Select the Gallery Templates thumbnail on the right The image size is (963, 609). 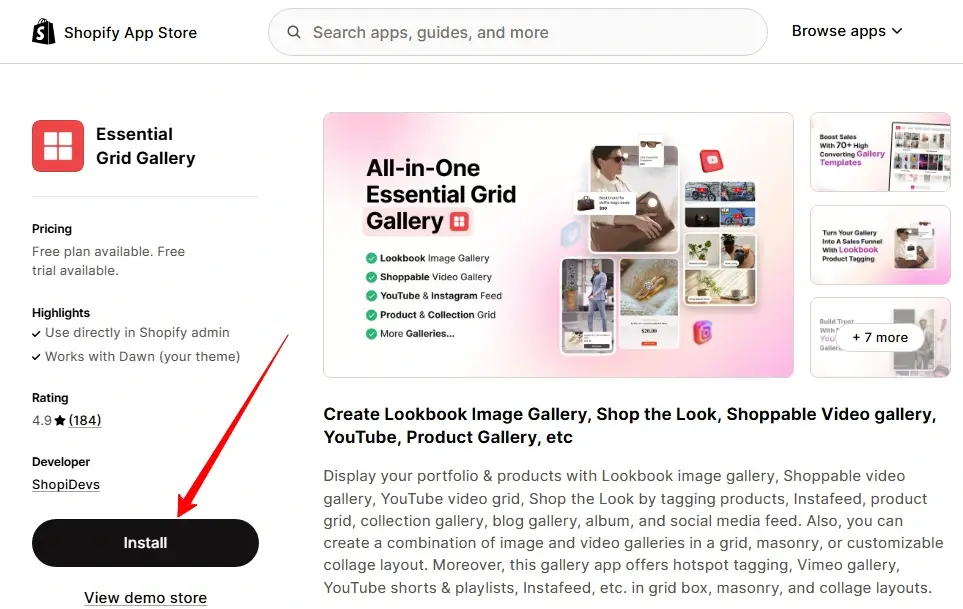tap(880, 152)
